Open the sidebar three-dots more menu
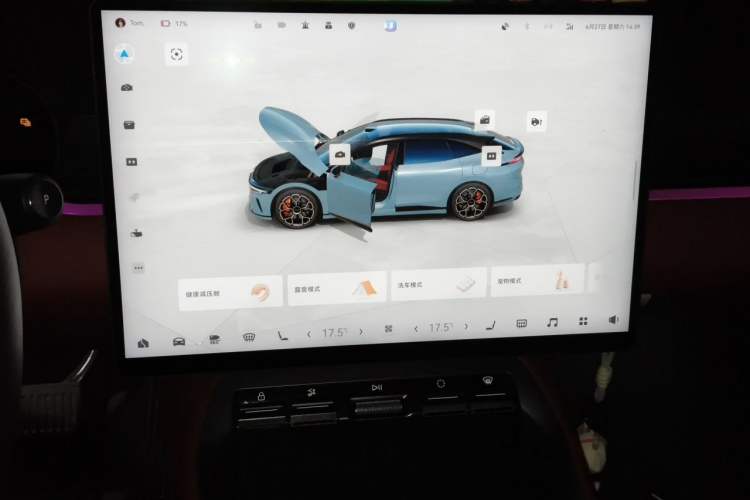Screen dimensions: 750x500 138,268
